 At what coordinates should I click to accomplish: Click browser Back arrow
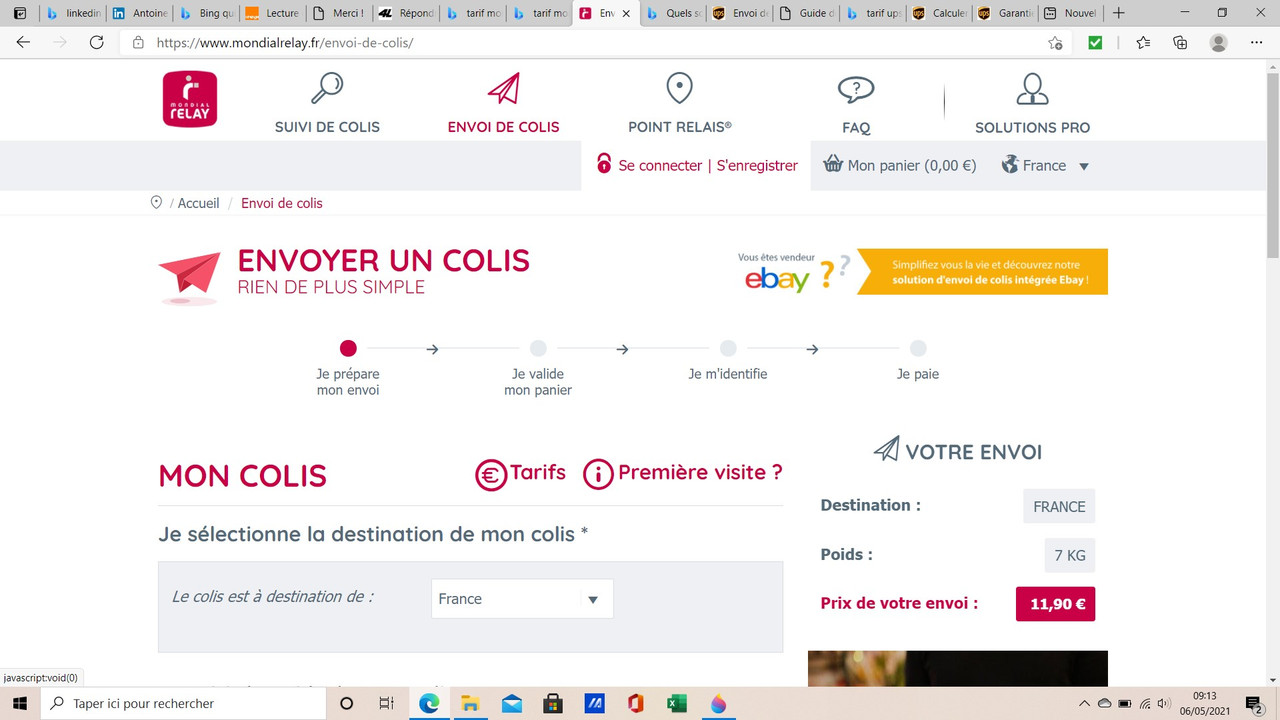[x=24, y=42]
